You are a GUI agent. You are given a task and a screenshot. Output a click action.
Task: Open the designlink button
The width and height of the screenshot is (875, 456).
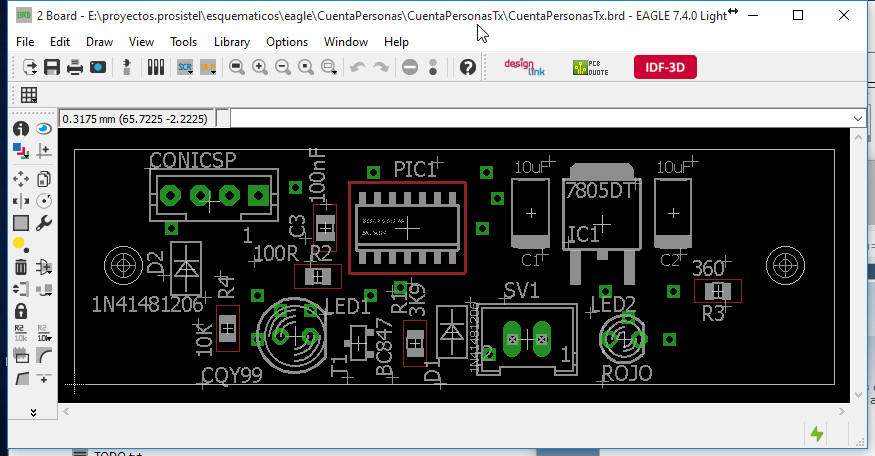click(x=525, y=68)
